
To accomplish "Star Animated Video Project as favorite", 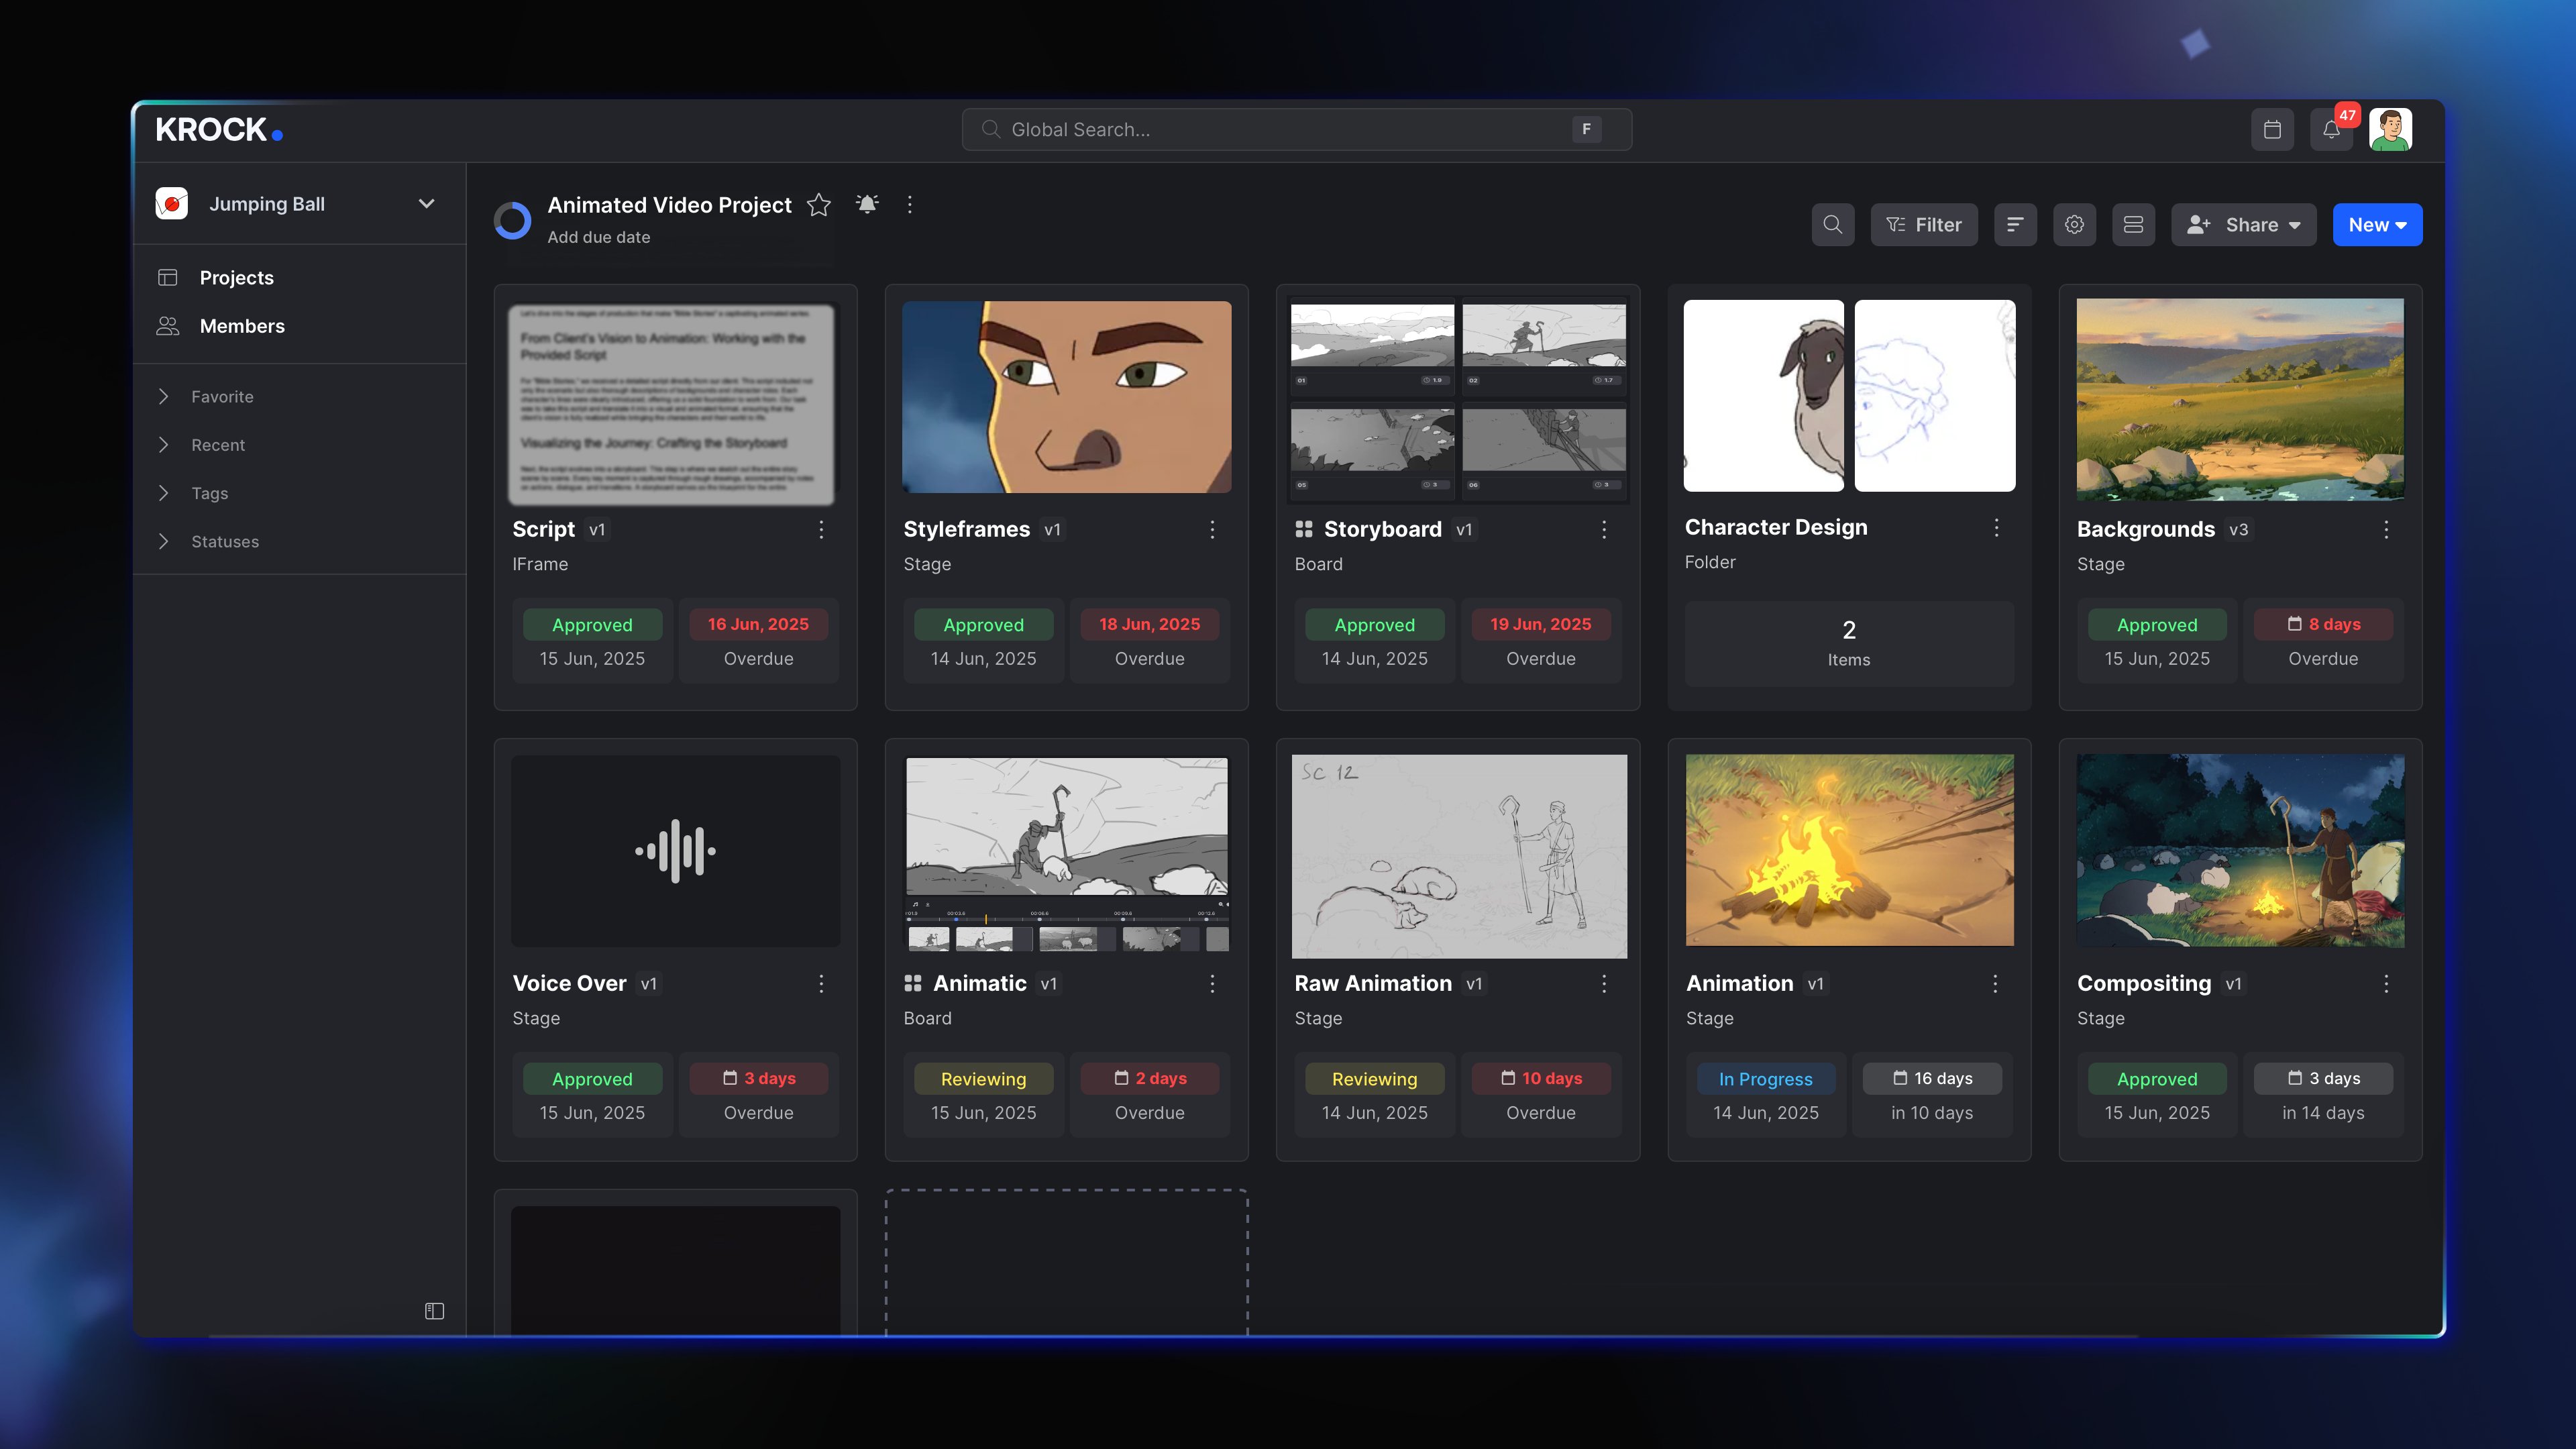I will [819, 205].
